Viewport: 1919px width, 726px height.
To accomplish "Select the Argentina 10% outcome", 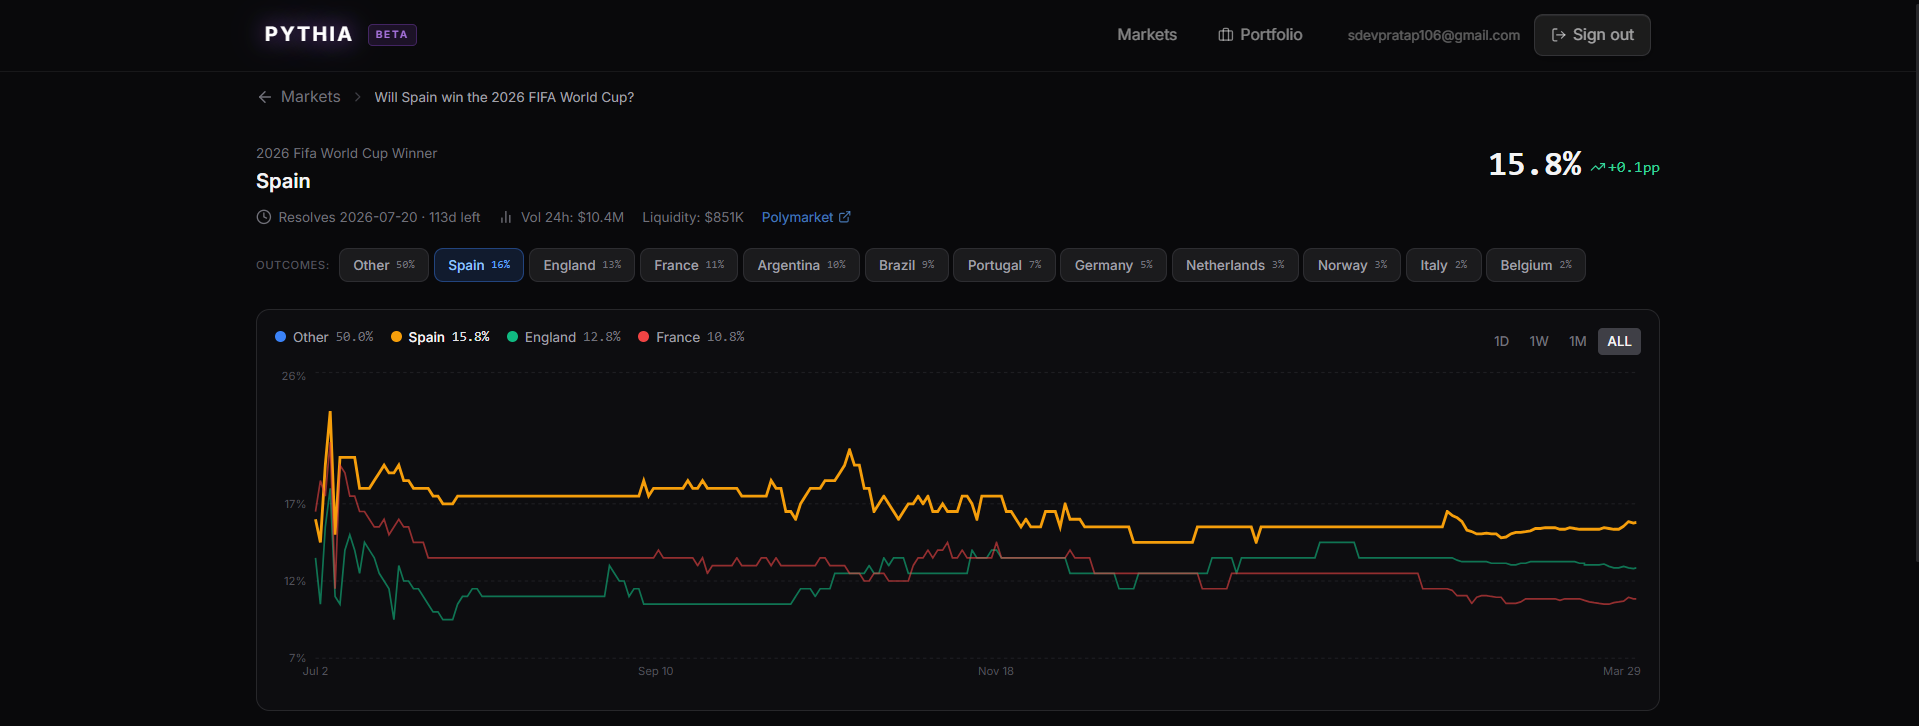I will 801,265.
